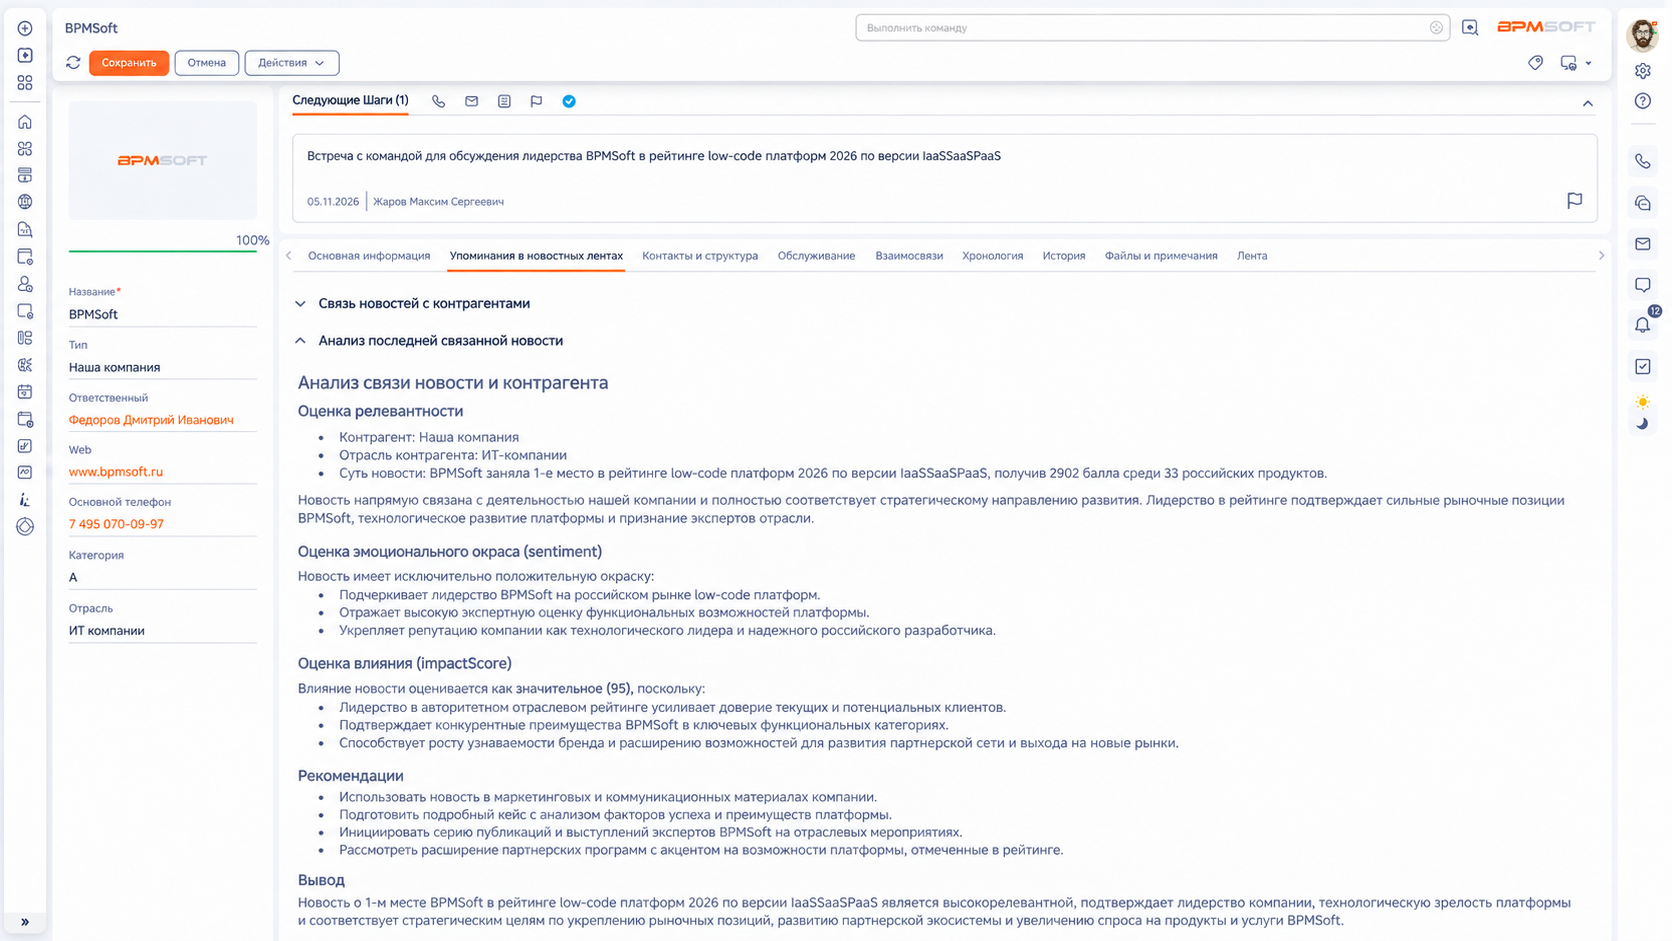Click the 100% profile completeness bar
The width and height of the screenshot is (1672, 941).
(163, 250)
